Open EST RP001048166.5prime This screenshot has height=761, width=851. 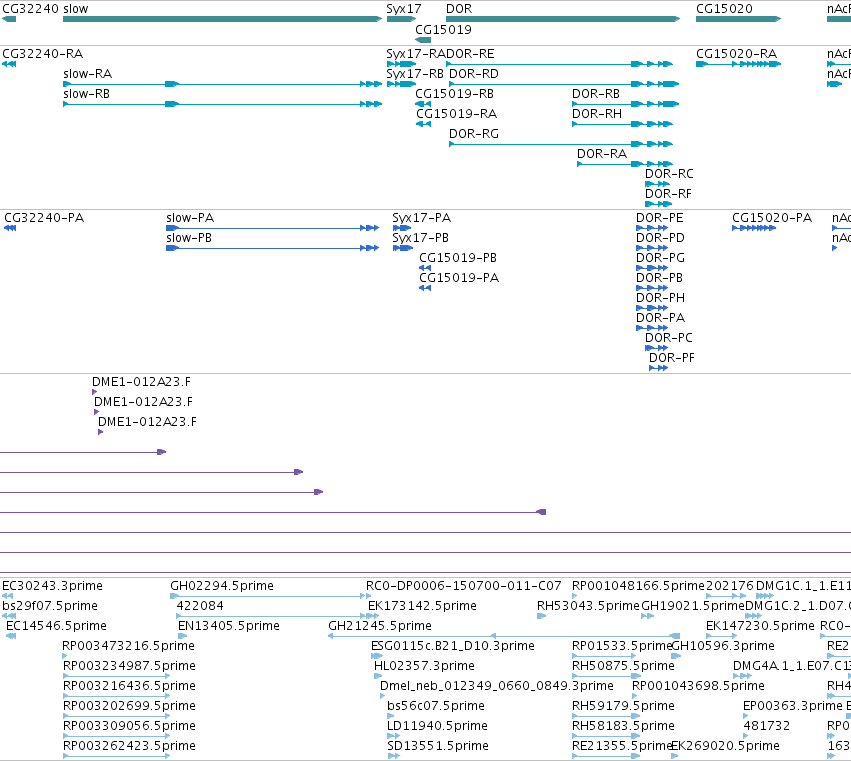coord(638,586)
